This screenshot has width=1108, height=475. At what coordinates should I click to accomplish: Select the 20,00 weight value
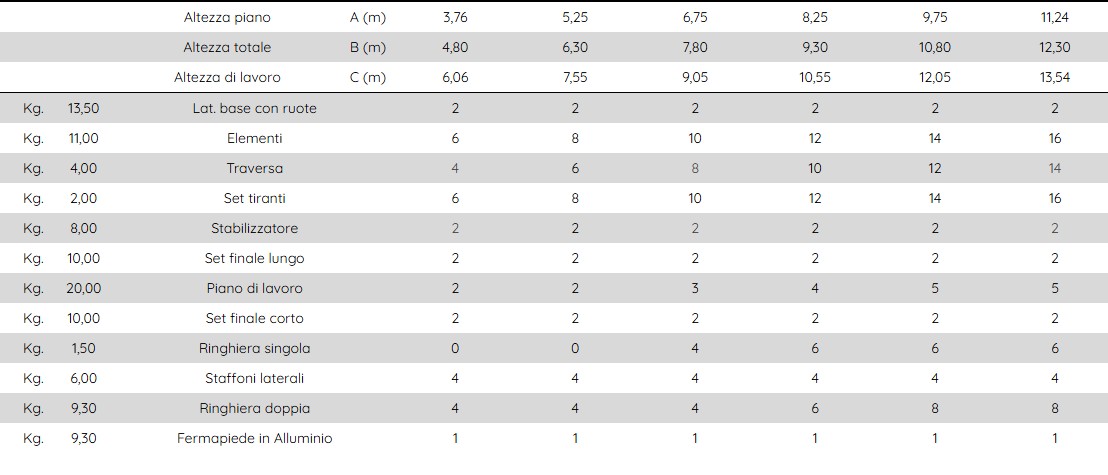click(x=83, y=288)
